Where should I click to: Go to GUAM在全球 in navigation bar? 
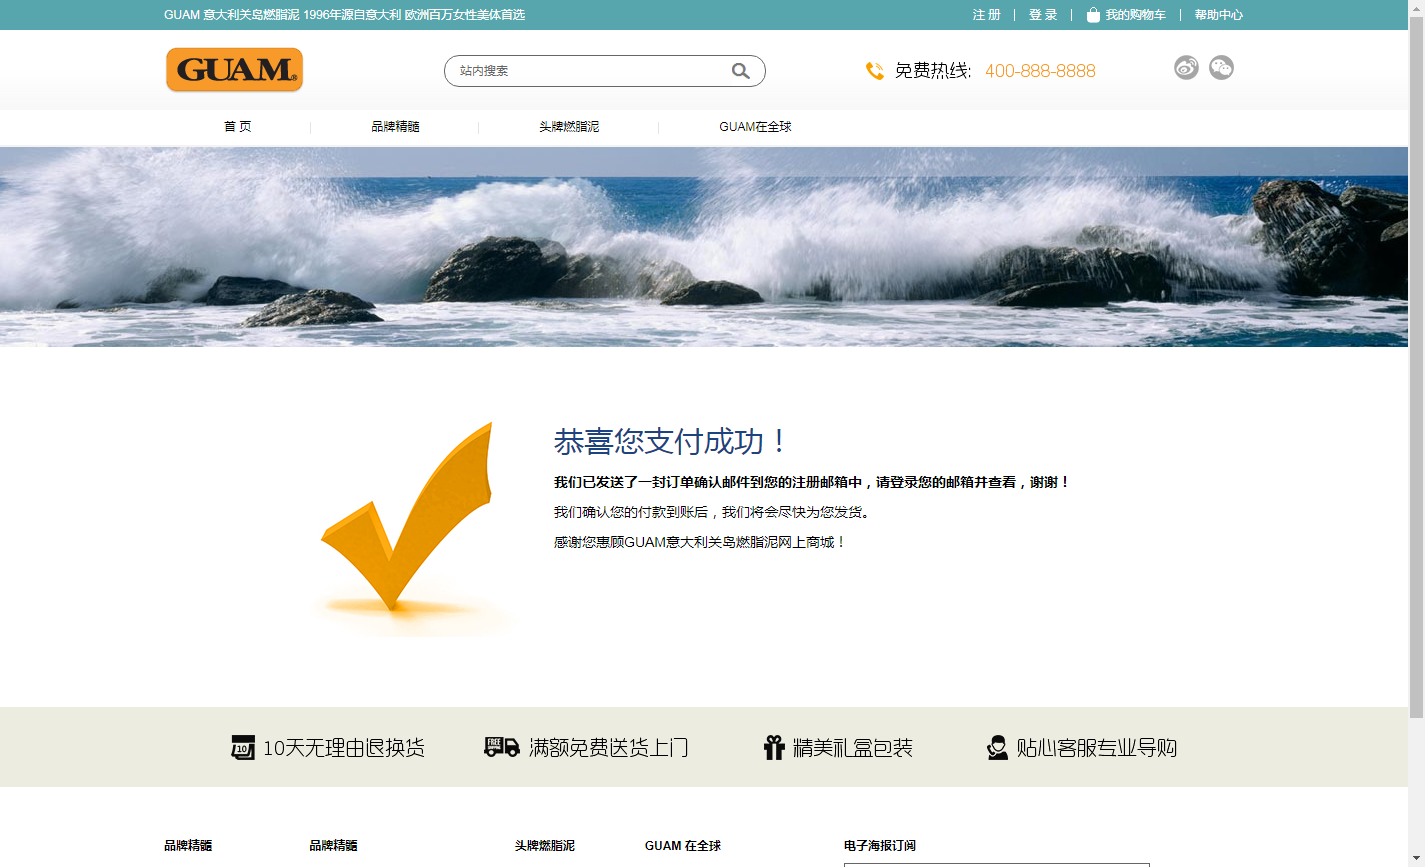pyautogui.click(x=755, y=127)
